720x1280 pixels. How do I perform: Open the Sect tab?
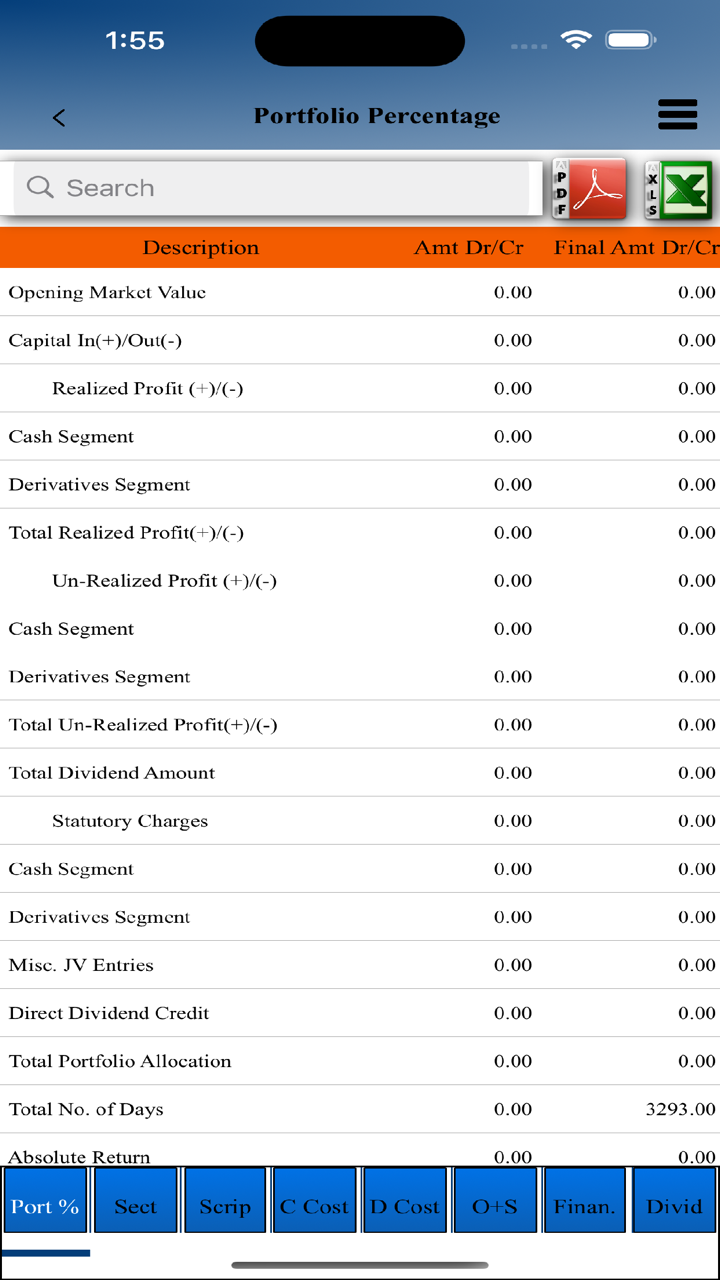pos(135,1206)
